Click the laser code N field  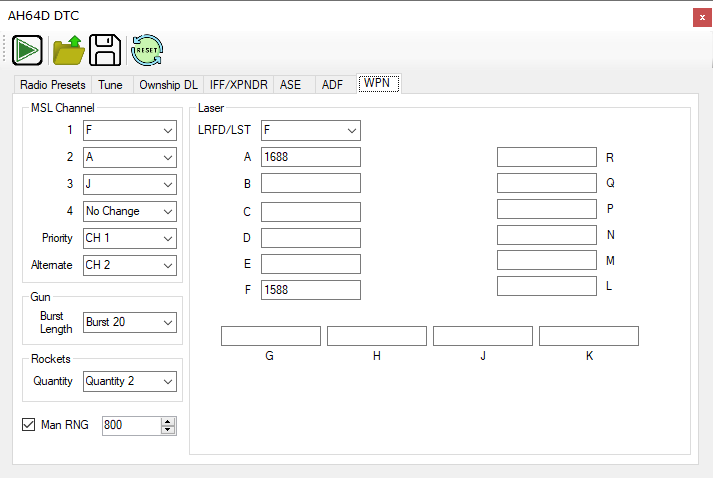(547, 235)
